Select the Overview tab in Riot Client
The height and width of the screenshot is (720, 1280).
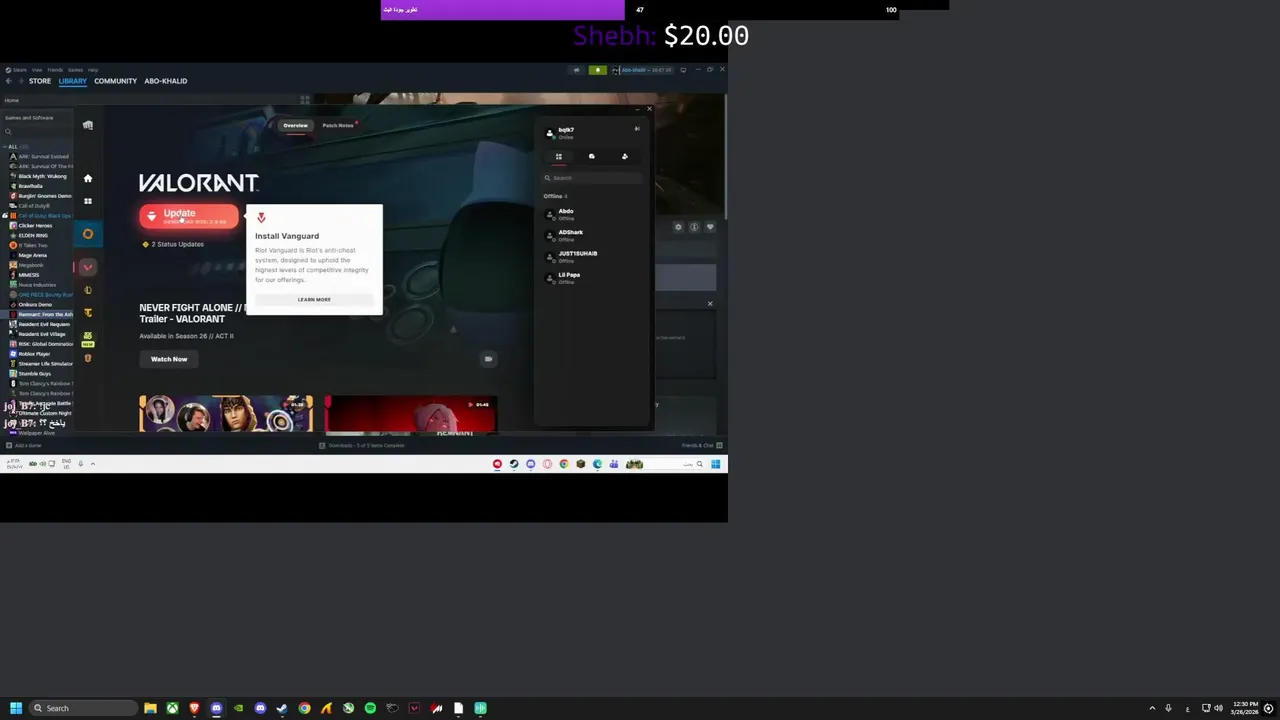(295, 125)
